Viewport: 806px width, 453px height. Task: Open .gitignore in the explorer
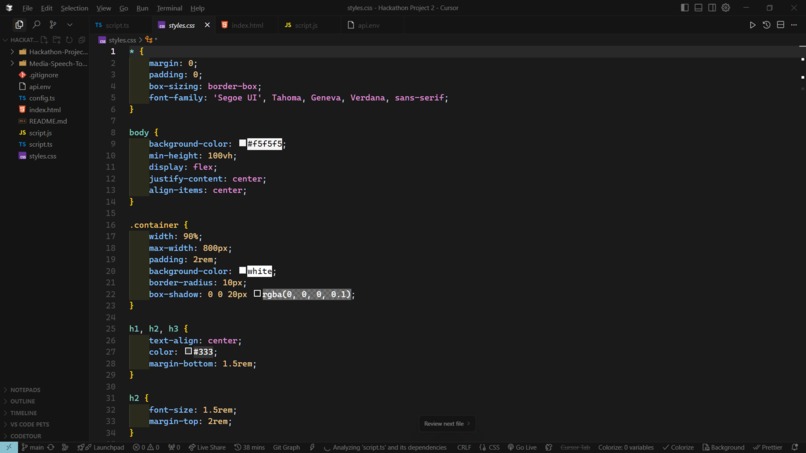point(44,75)
